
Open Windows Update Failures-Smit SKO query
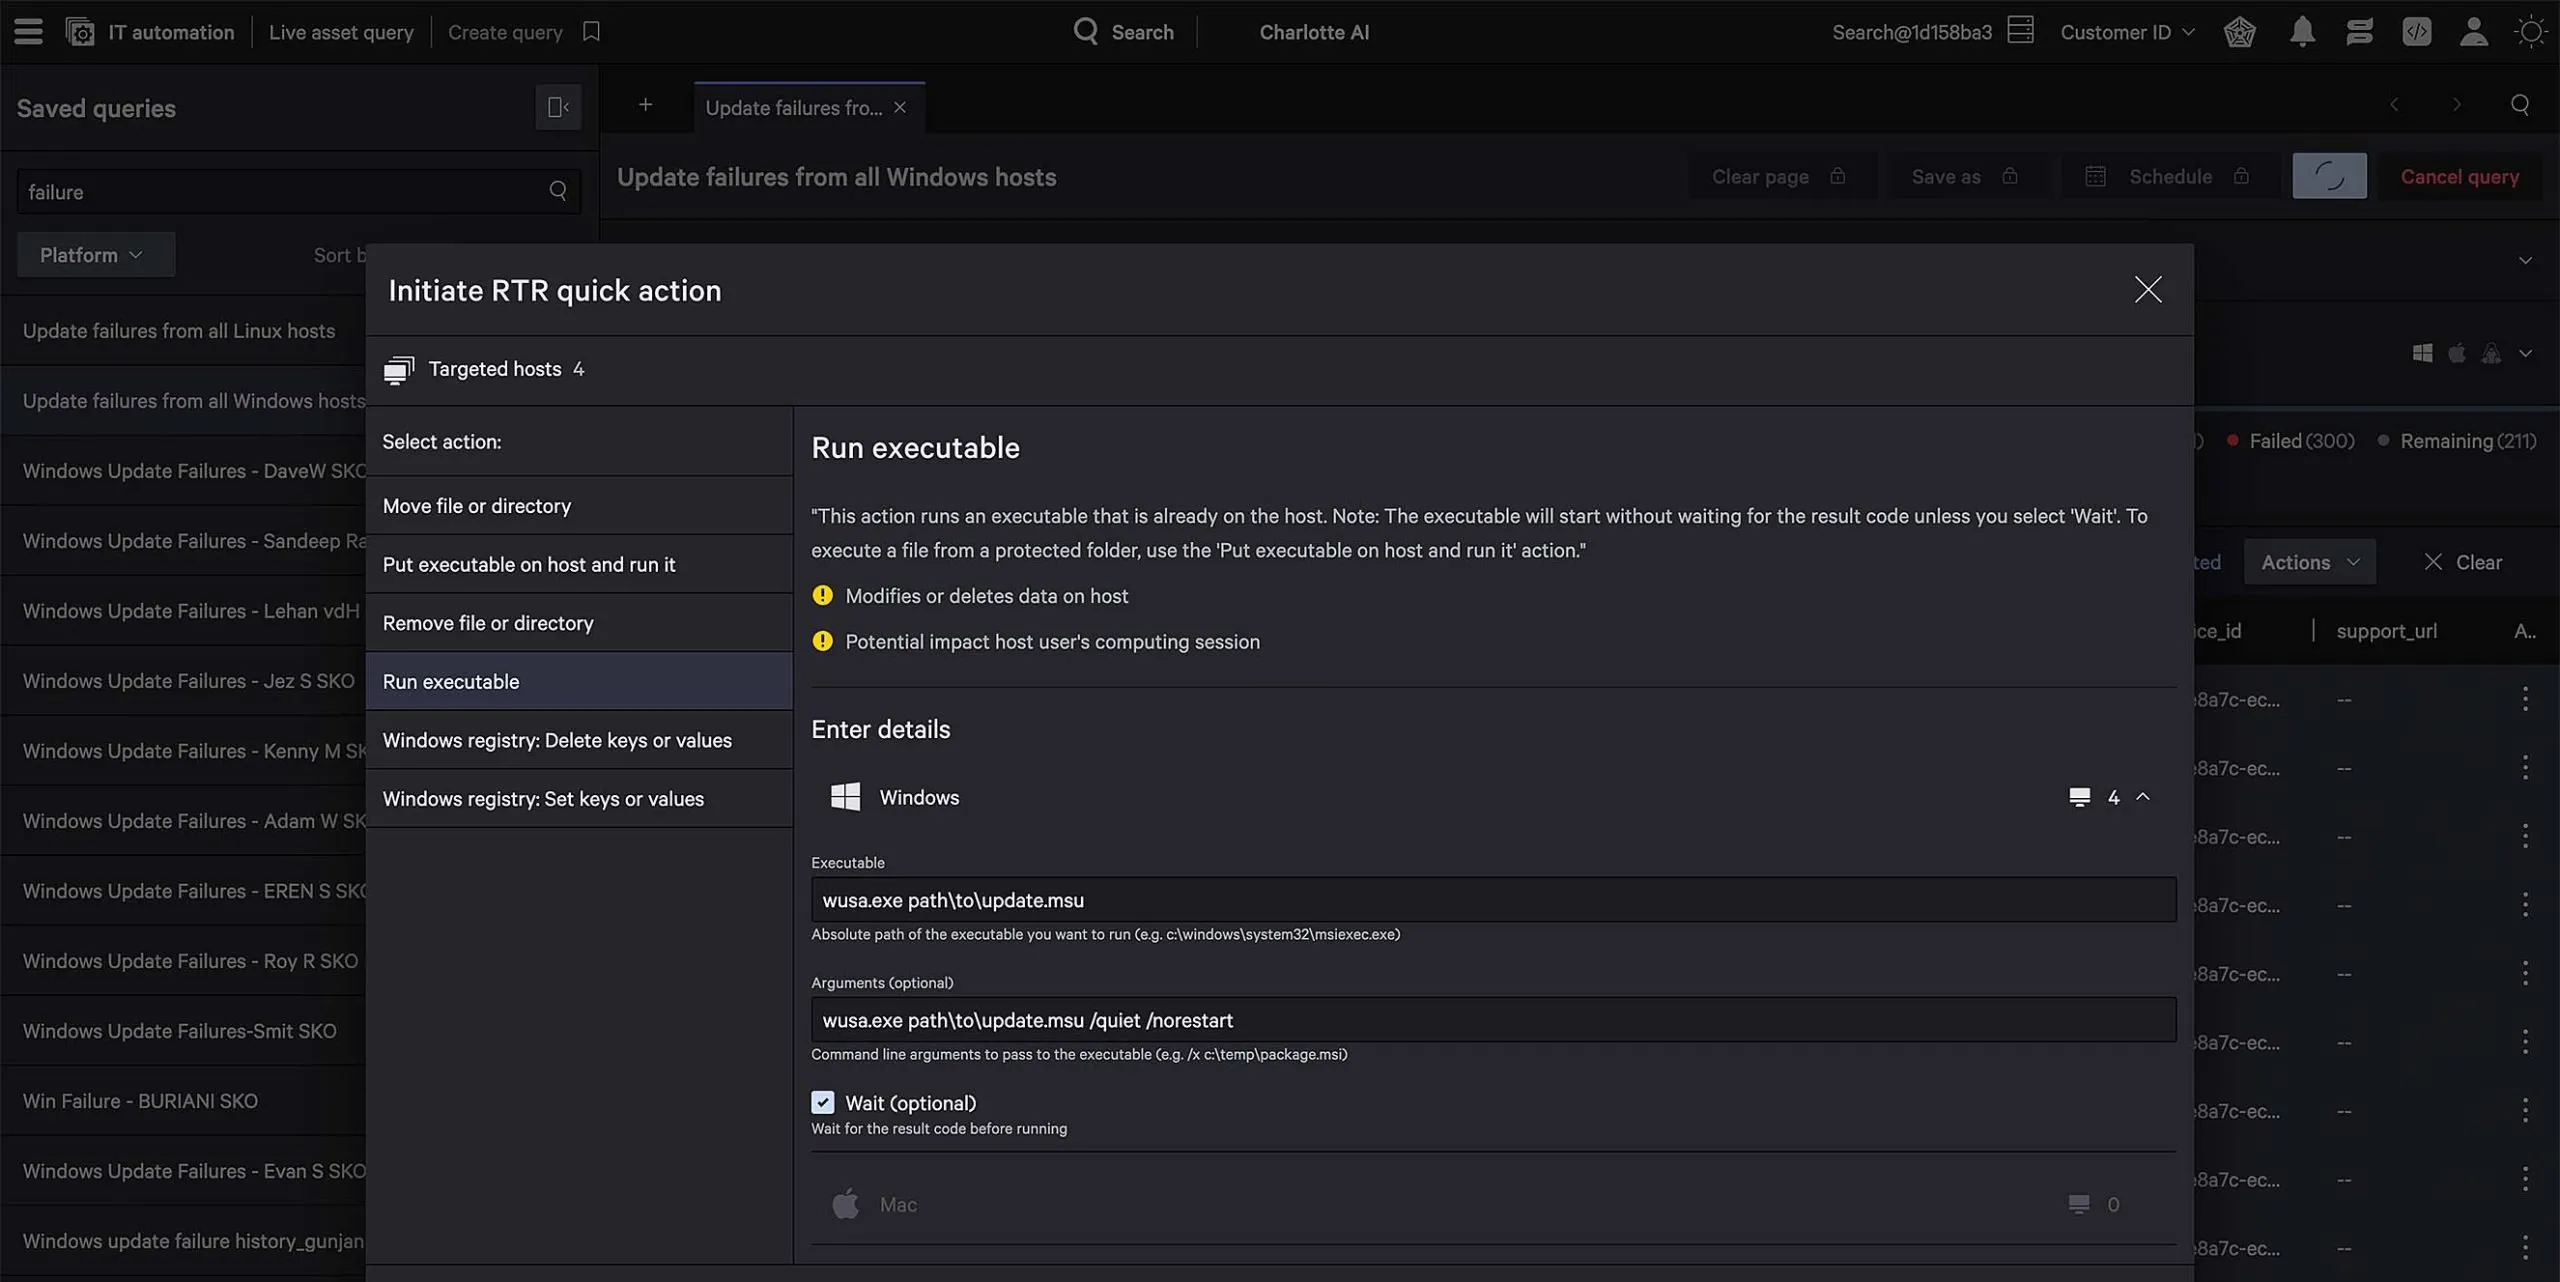click(179, 1030)
